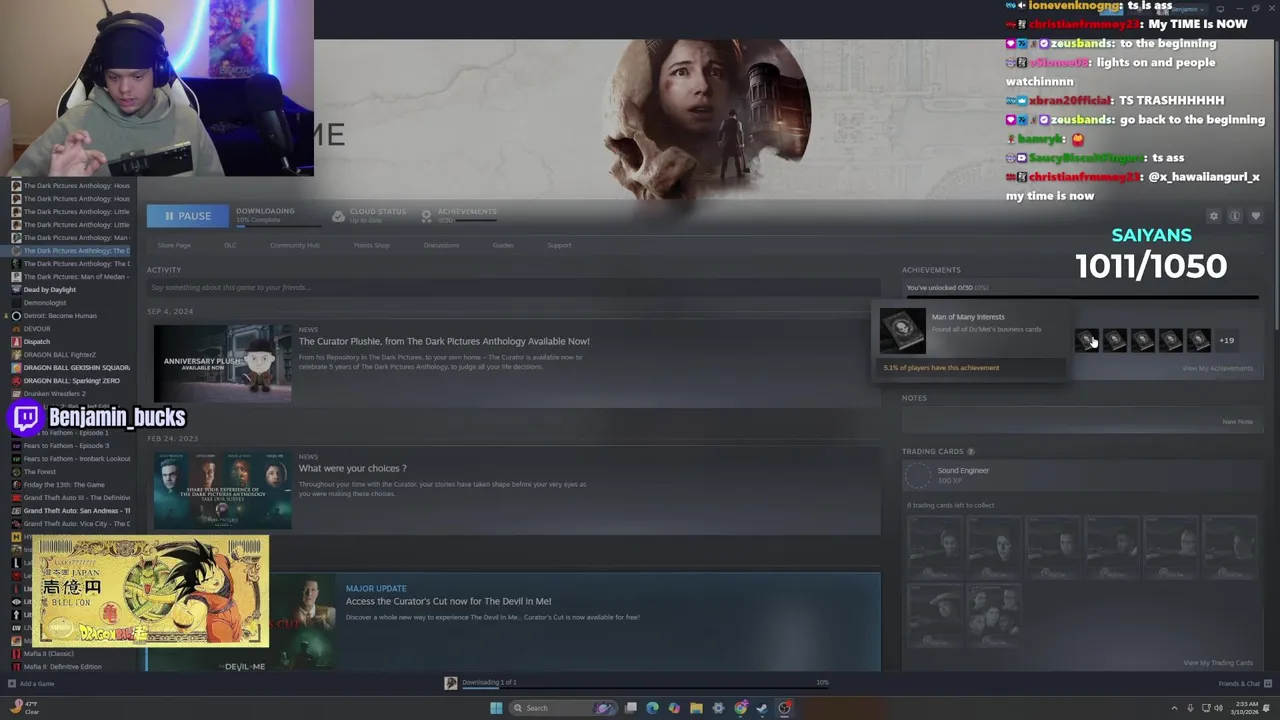Select The Dark Pictures: Man of Medan

75,277
